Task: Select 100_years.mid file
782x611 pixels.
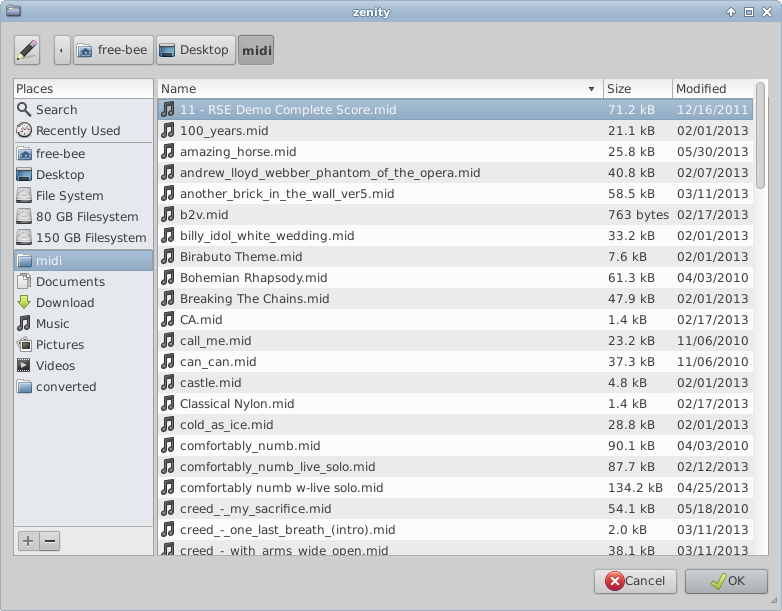Action: (x=455, y=131)
